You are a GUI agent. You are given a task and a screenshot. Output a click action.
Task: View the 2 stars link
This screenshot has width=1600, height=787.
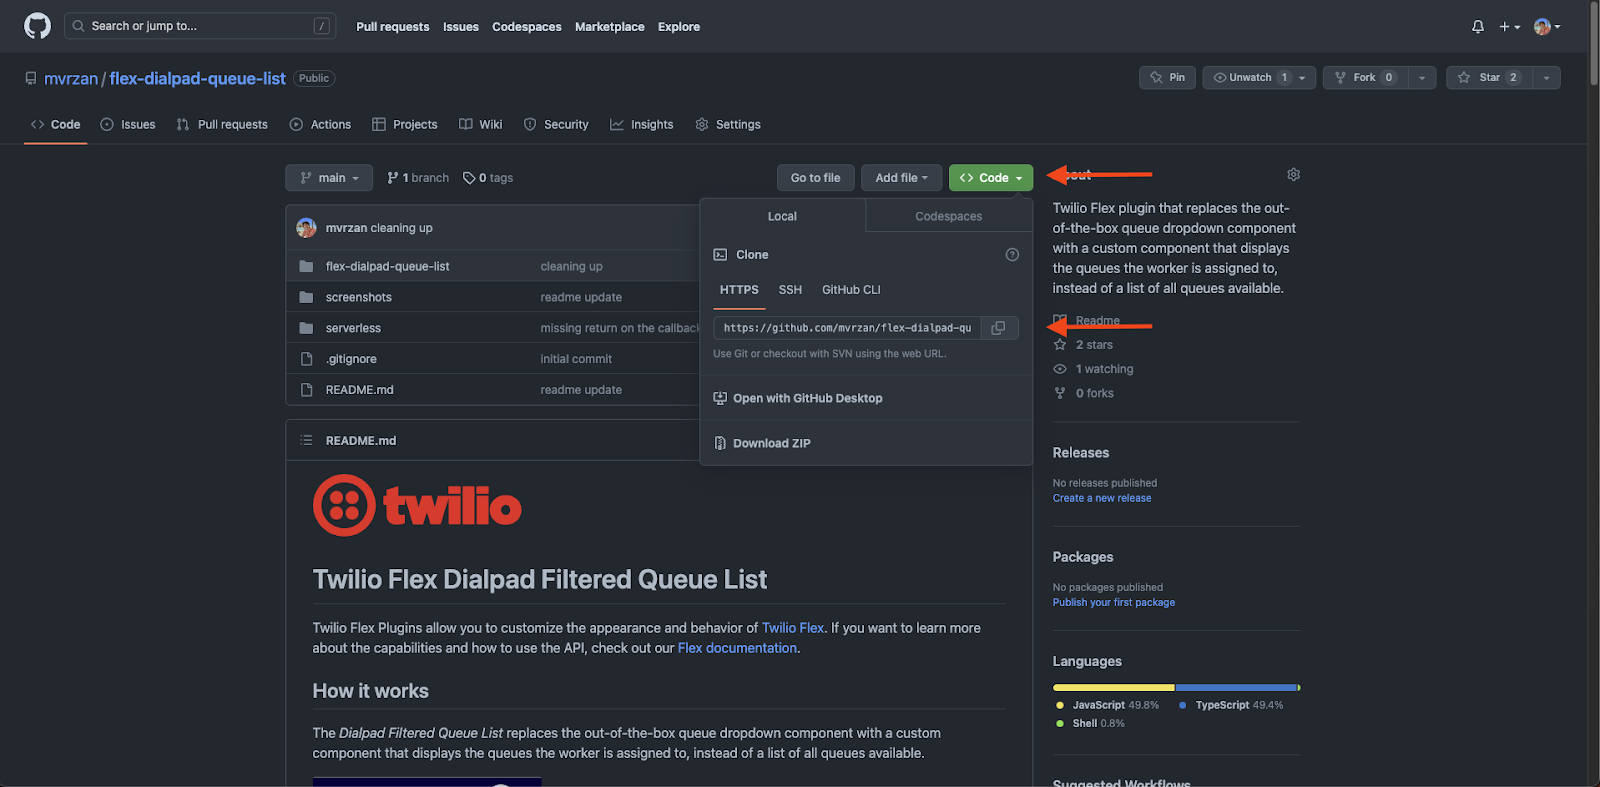click(x=1084, y=345)
